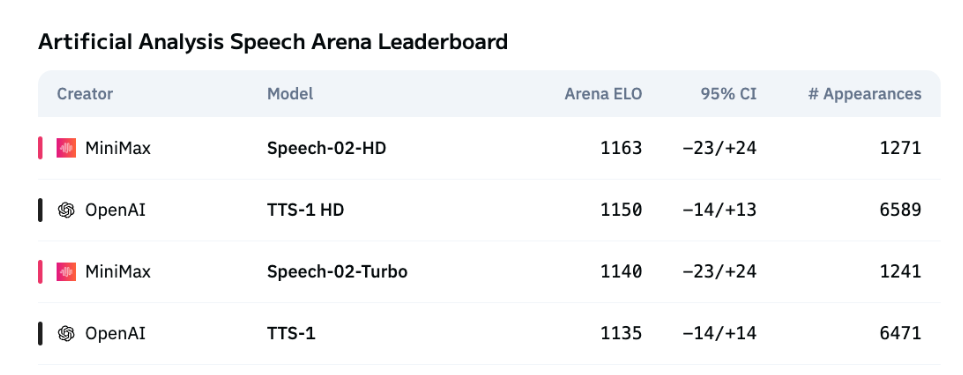The height and width of the screenshot is (375, 963).
Task: Sort by the Creator column header
Action: (x=85, y=94)
